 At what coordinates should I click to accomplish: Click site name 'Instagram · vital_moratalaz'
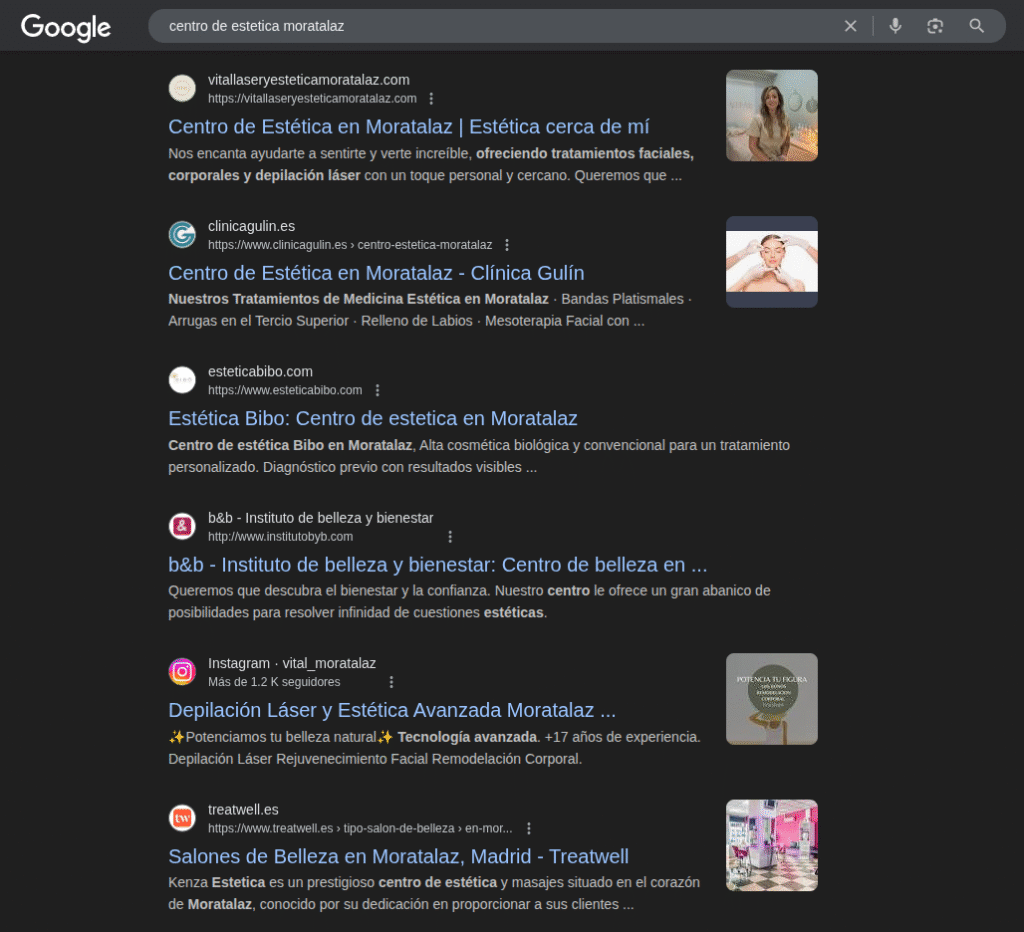coord(292,664)
